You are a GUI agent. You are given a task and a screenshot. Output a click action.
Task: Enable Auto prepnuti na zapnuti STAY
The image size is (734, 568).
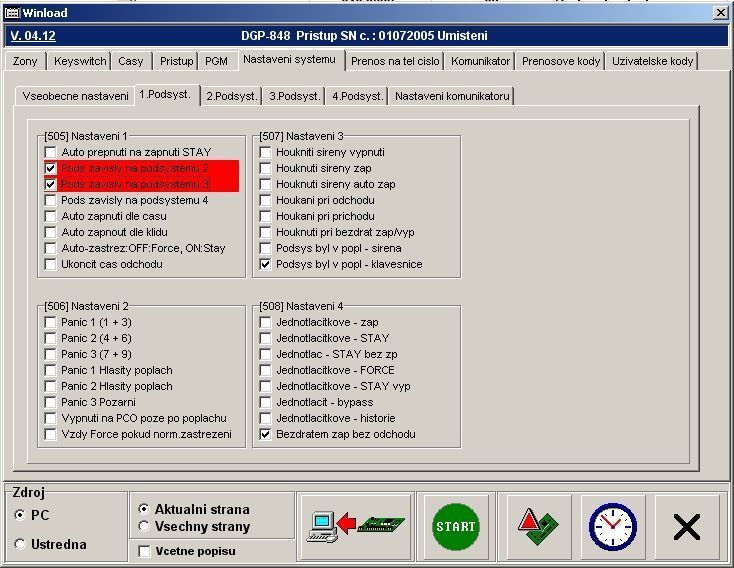pyautogui.click(x=51, y=152)
